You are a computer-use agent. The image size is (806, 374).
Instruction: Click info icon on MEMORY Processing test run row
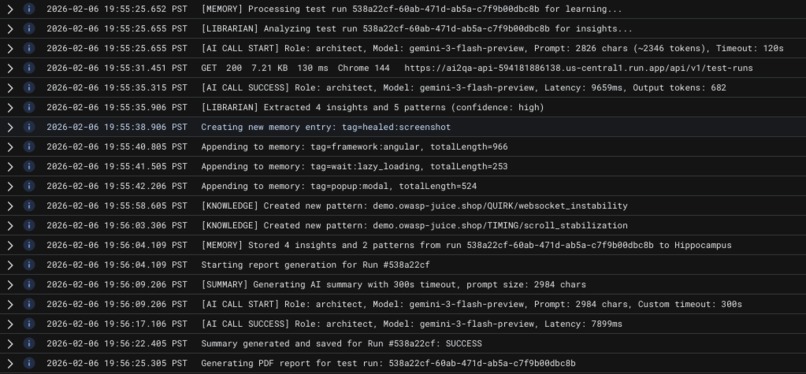point(29,9)
